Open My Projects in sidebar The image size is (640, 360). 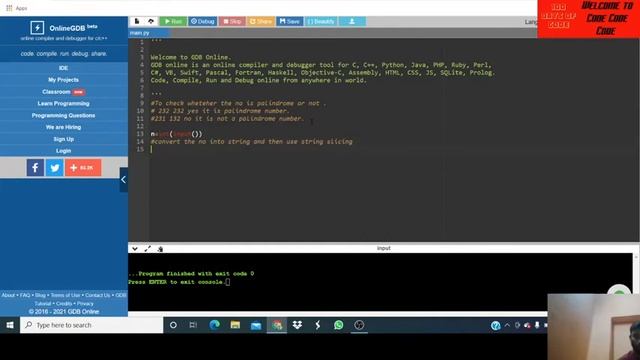63,80
